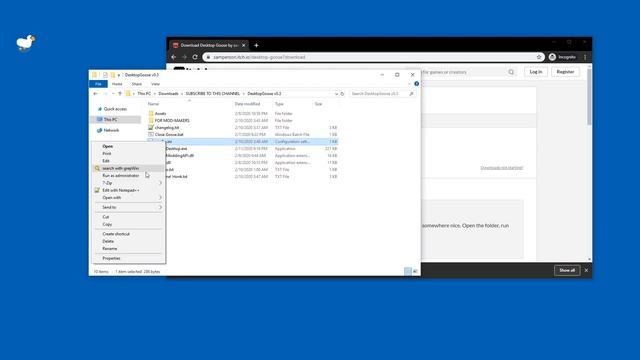The width and height of the screenshot is (640, 360).
Task: Open the Quick Access Toolbar customize dropdown
Action: [x=119, y=75]
